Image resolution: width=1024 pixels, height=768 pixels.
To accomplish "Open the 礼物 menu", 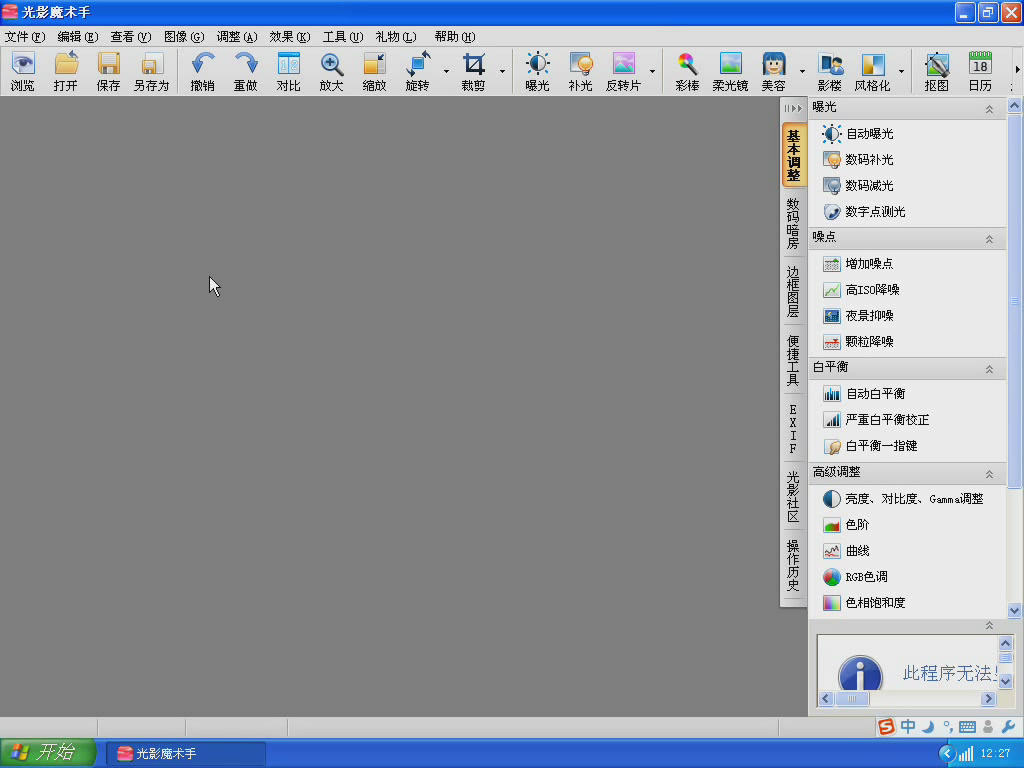I will tap(396, 37).
